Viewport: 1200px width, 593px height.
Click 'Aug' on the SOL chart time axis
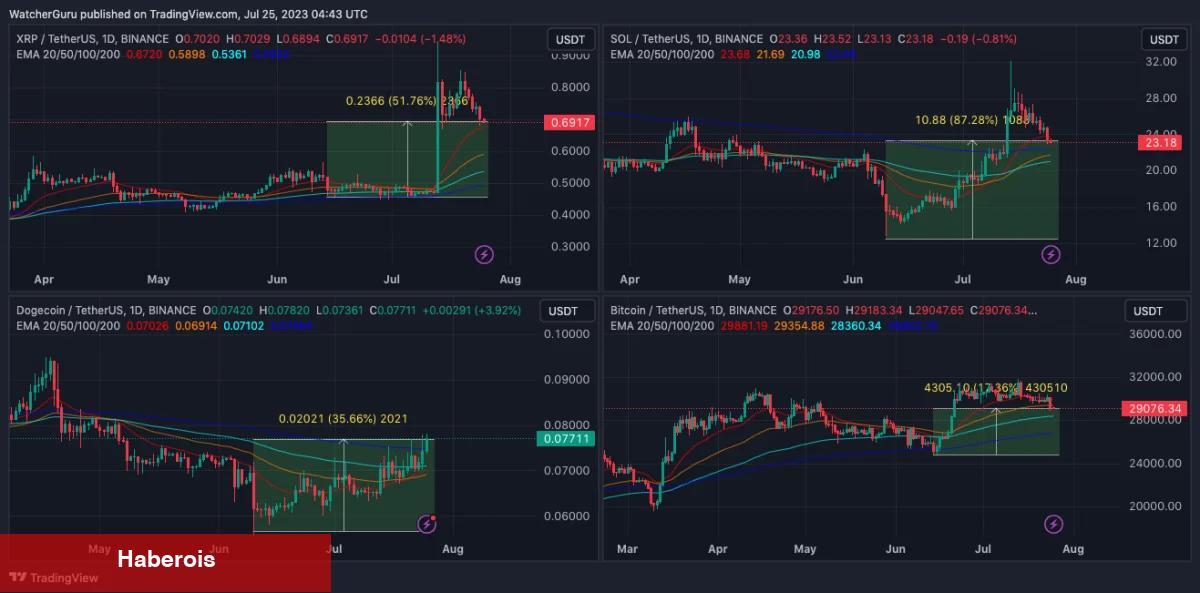tap(1074, 279)
